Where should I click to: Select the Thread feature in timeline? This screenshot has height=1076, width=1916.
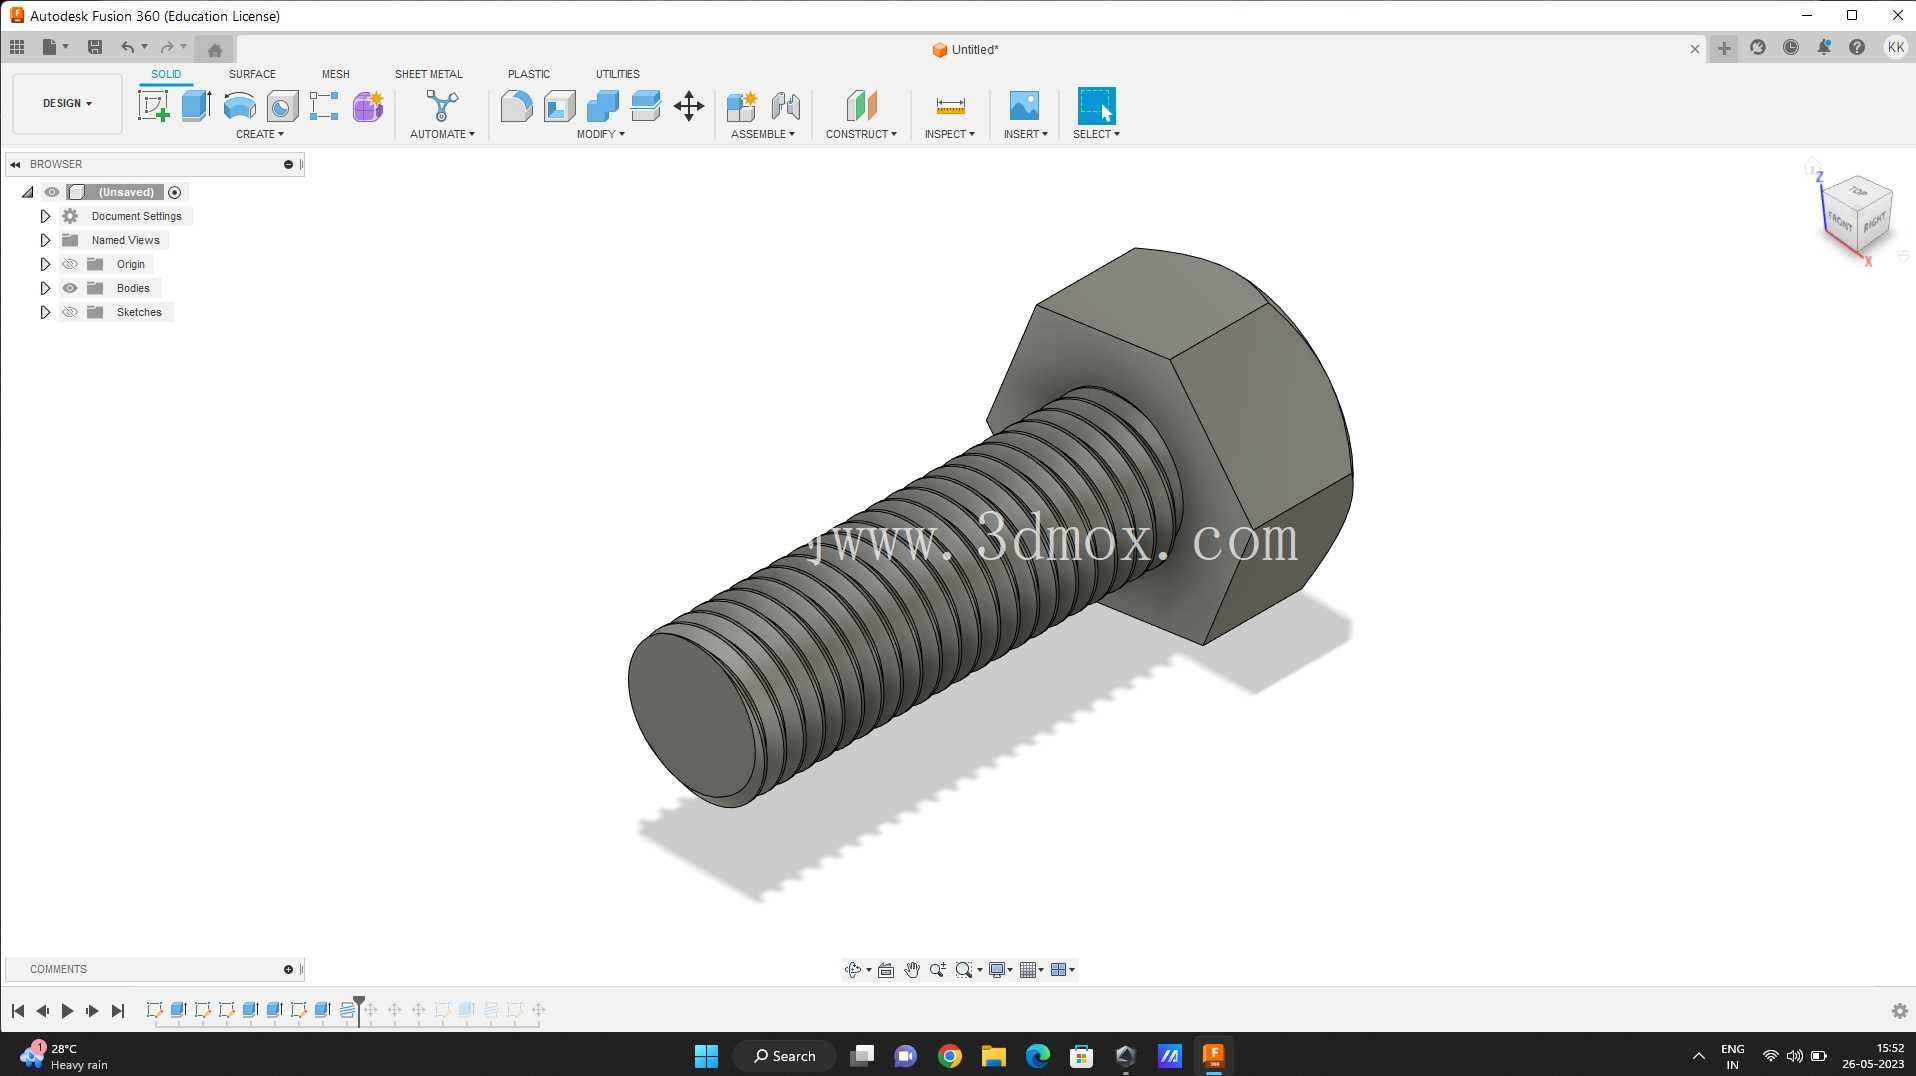pos(347,1010)
